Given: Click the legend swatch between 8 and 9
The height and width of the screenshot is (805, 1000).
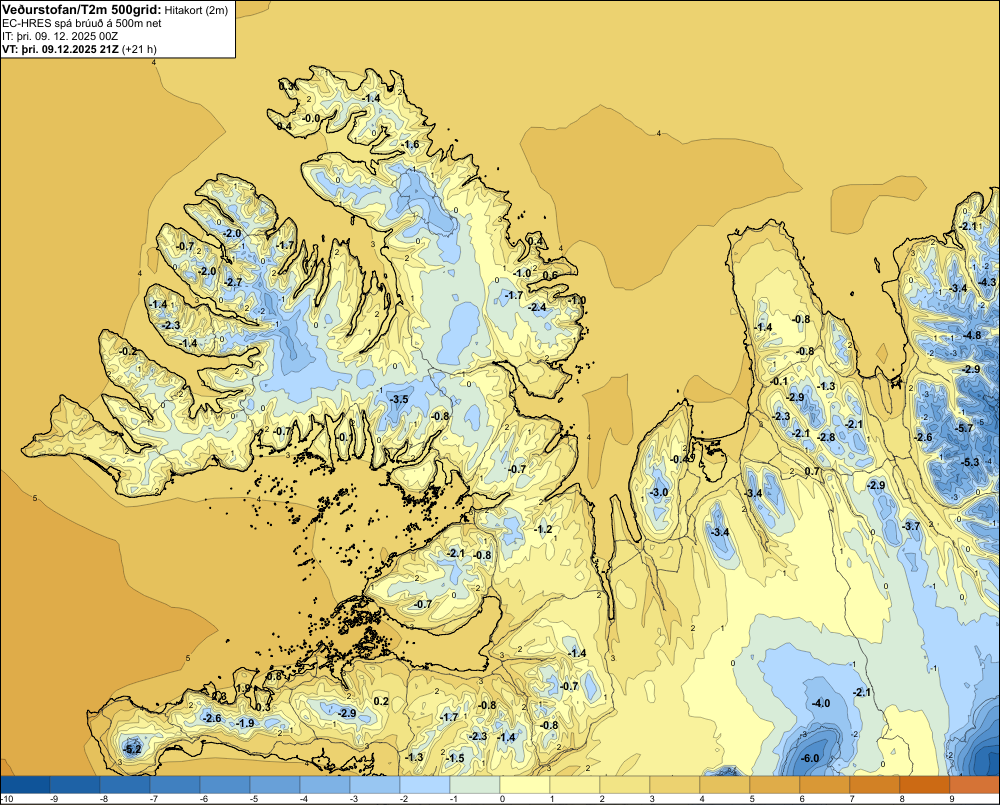Looking at the screenshot, I should pyautogui.click(x=925, y=785).
